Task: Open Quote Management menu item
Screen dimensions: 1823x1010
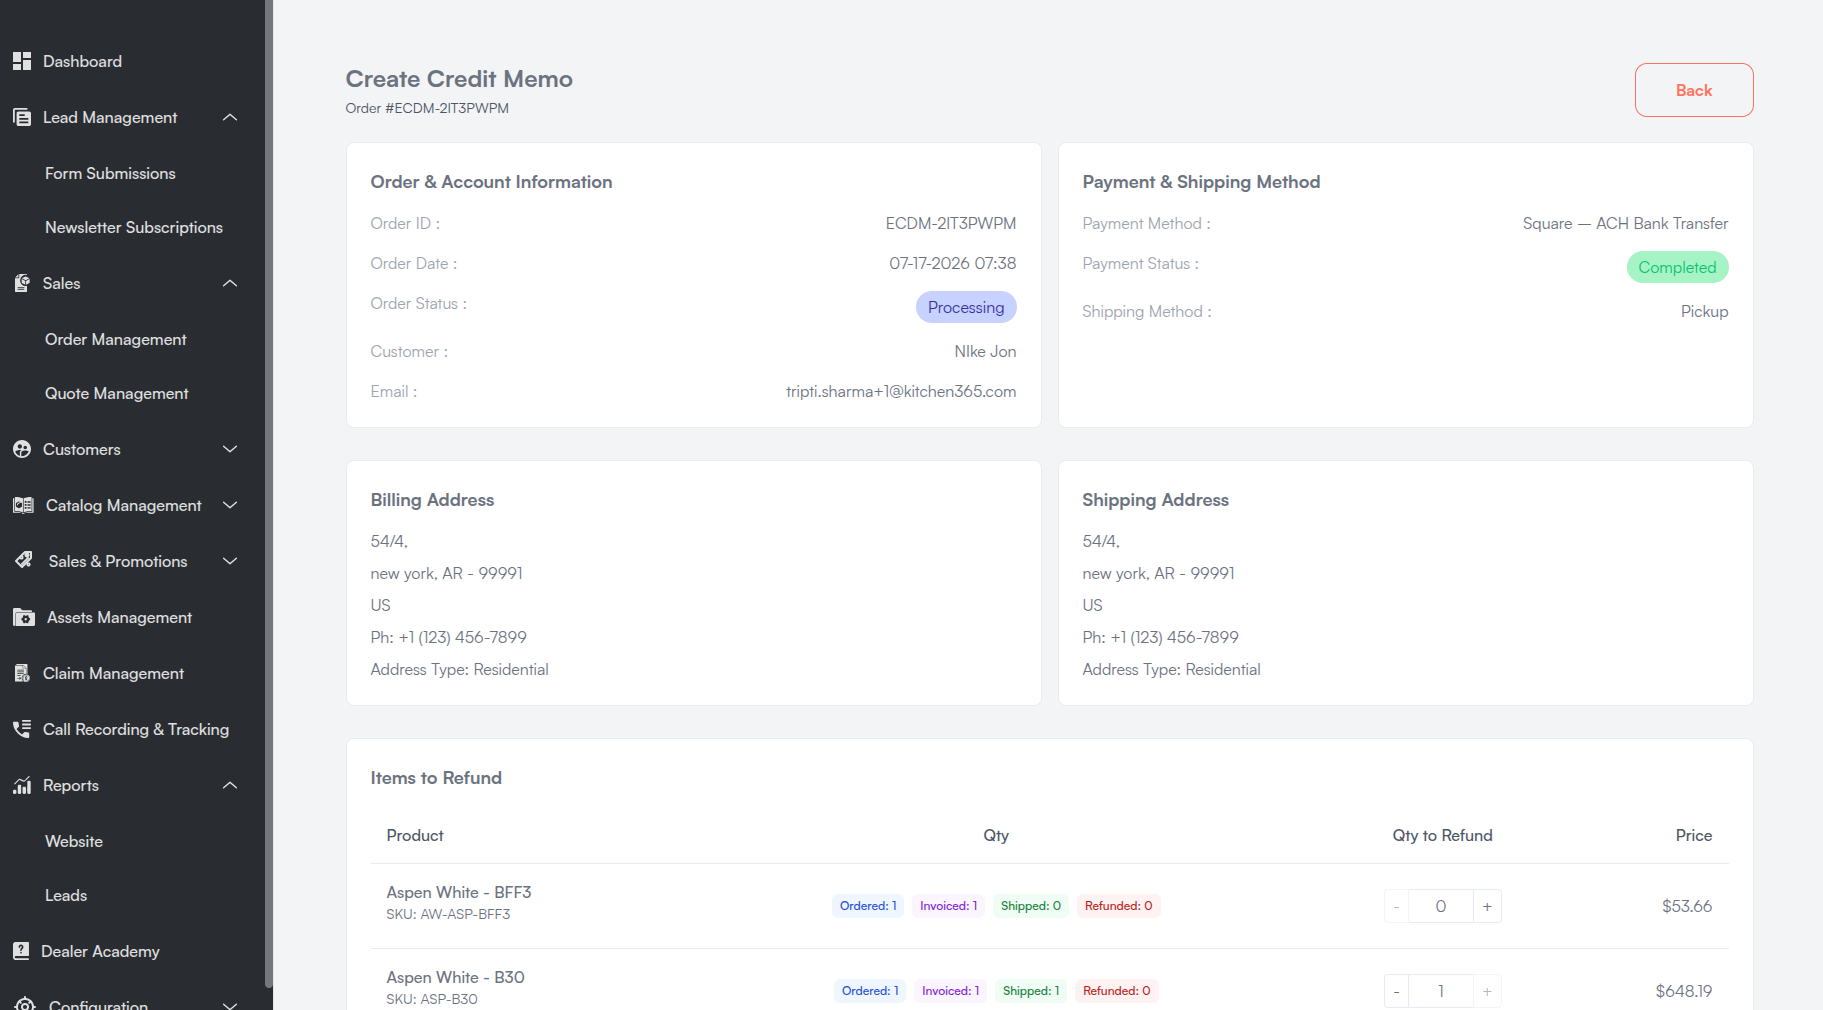Action: 117,393
